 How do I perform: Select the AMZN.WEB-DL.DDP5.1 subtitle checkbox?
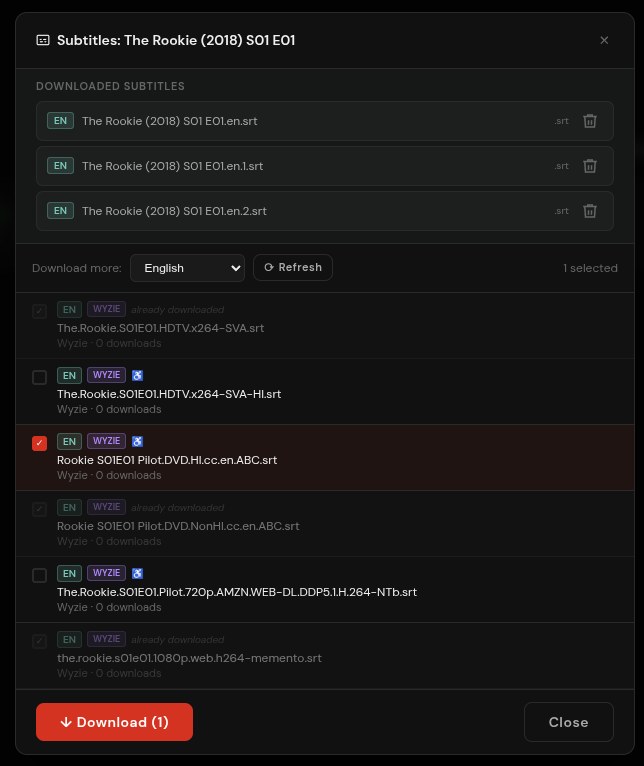pos(40,575)
